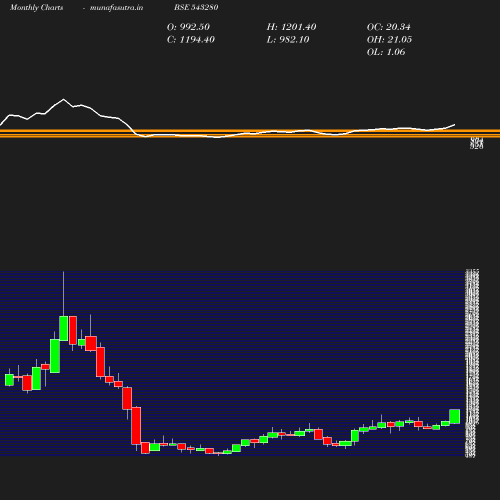Click the 'OC: 20.34' percentage text
Image resolution: width=500 pixels, height=500 pixels.
click(389, 27)
